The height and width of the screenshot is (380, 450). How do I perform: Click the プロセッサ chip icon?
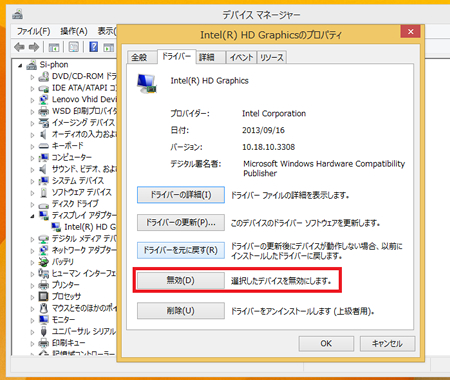(44, 297)
